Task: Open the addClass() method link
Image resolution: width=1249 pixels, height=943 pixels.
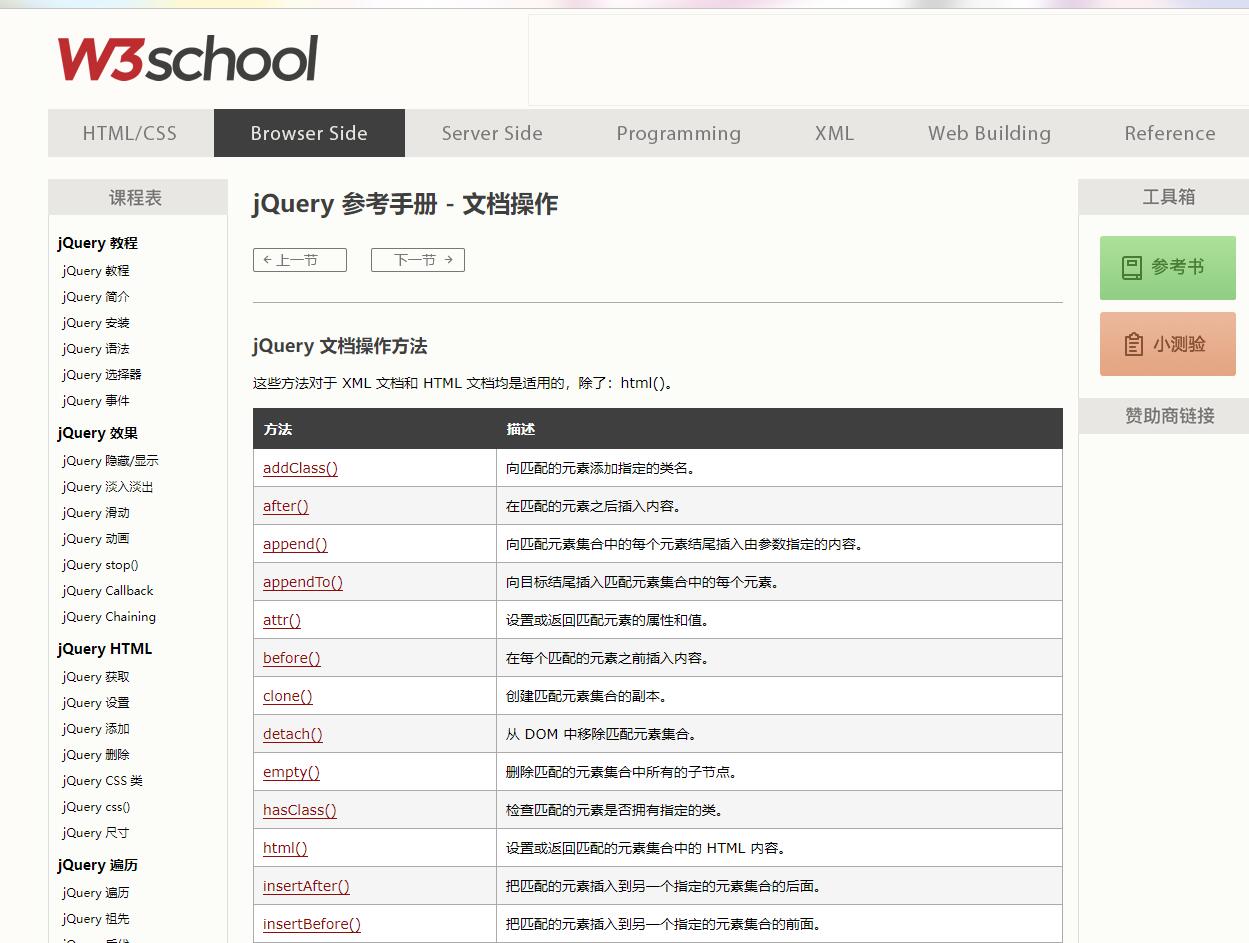Action: pyautogui.click(x=300, y=468)
